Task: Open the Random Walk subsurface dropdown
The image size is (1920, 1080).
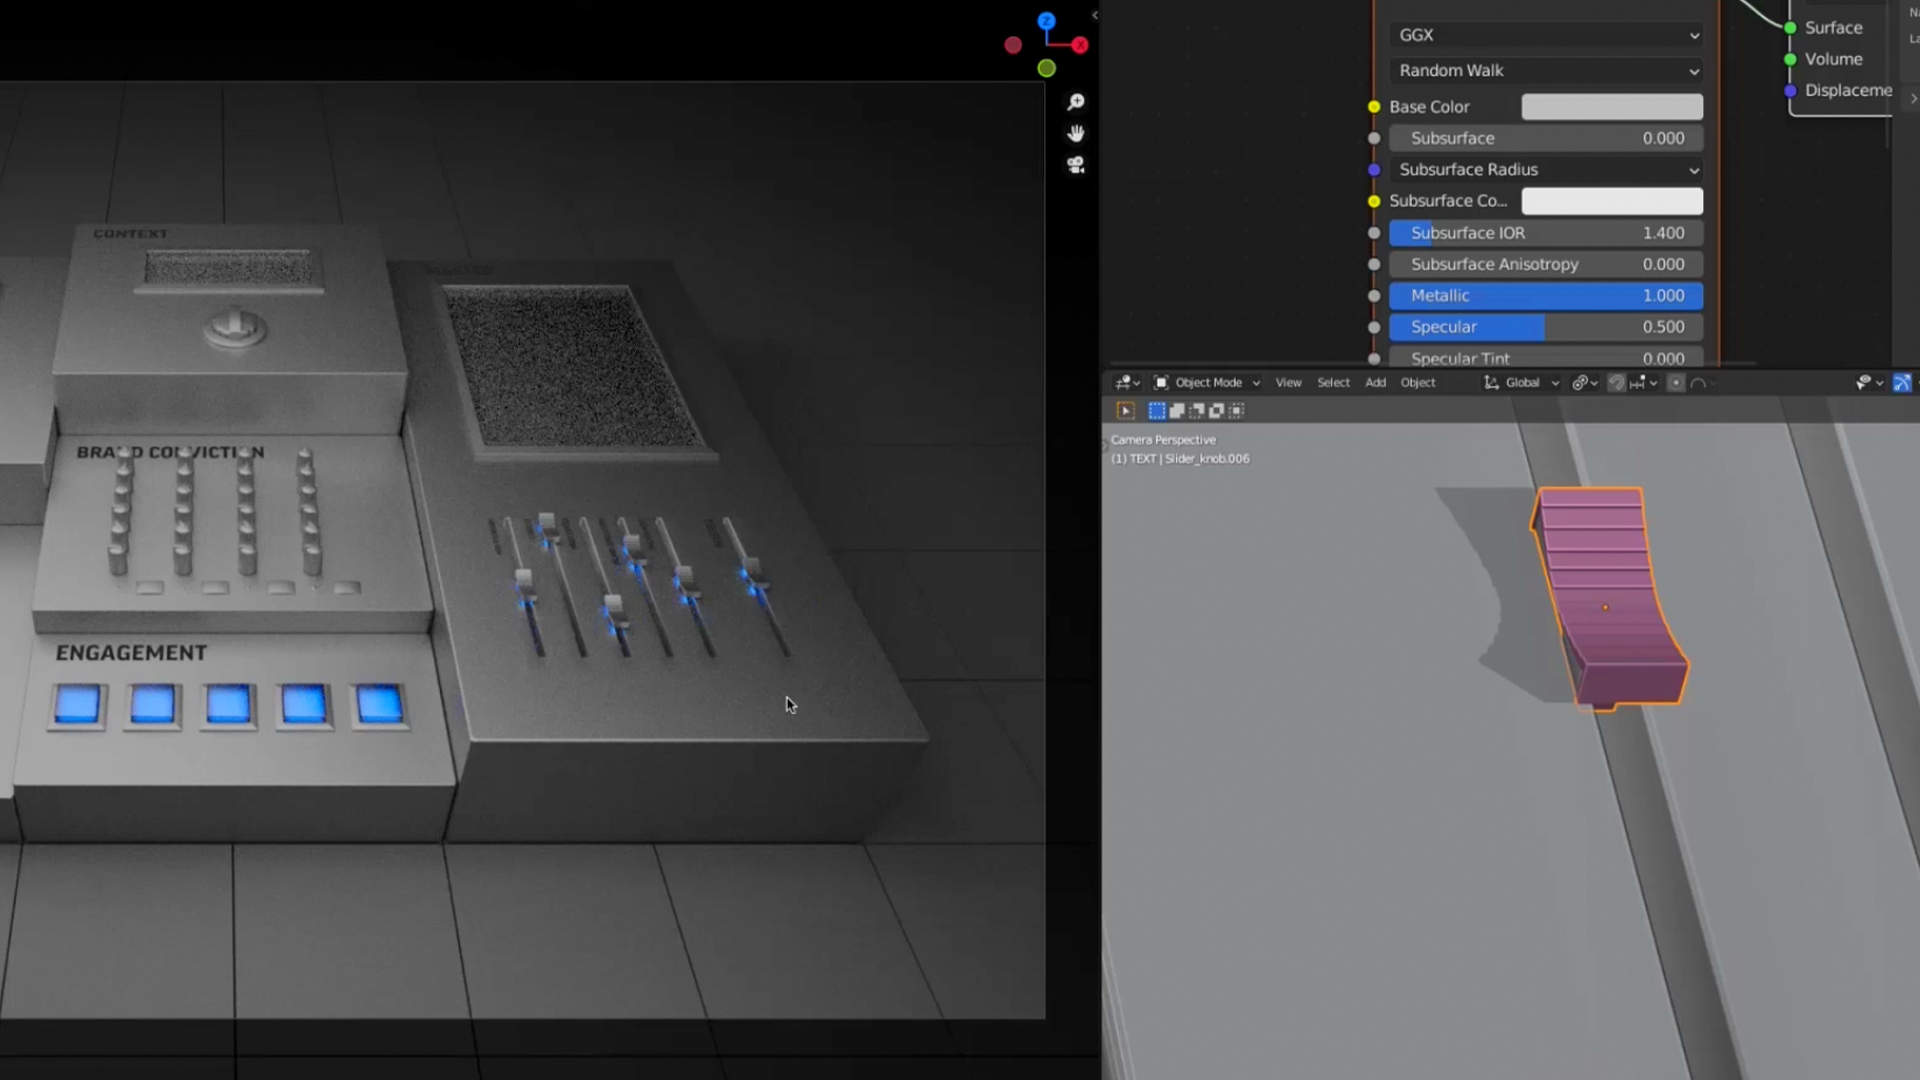Action: [1546, 71]
